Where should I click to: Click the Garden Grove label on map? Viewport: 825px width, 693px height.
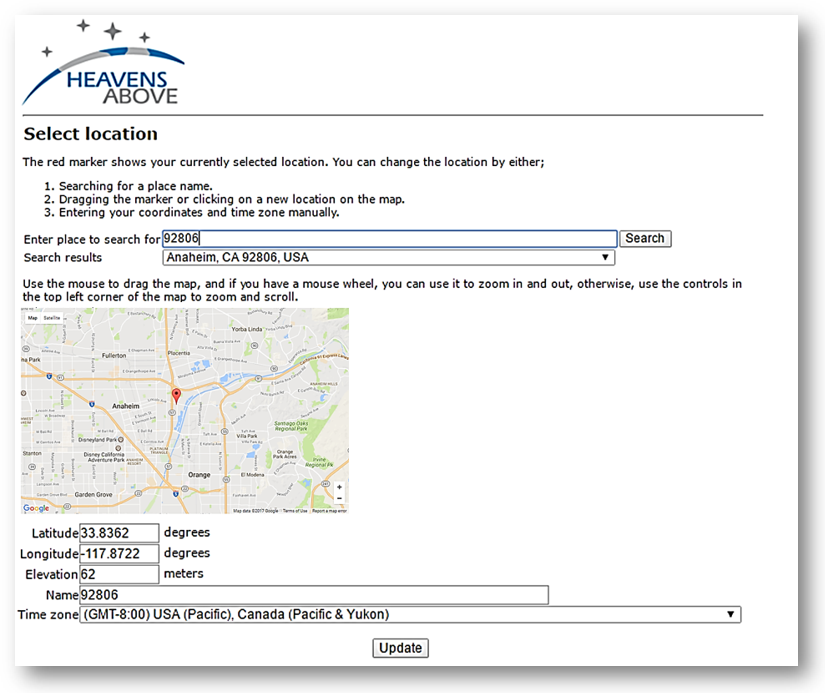(93, 494)
